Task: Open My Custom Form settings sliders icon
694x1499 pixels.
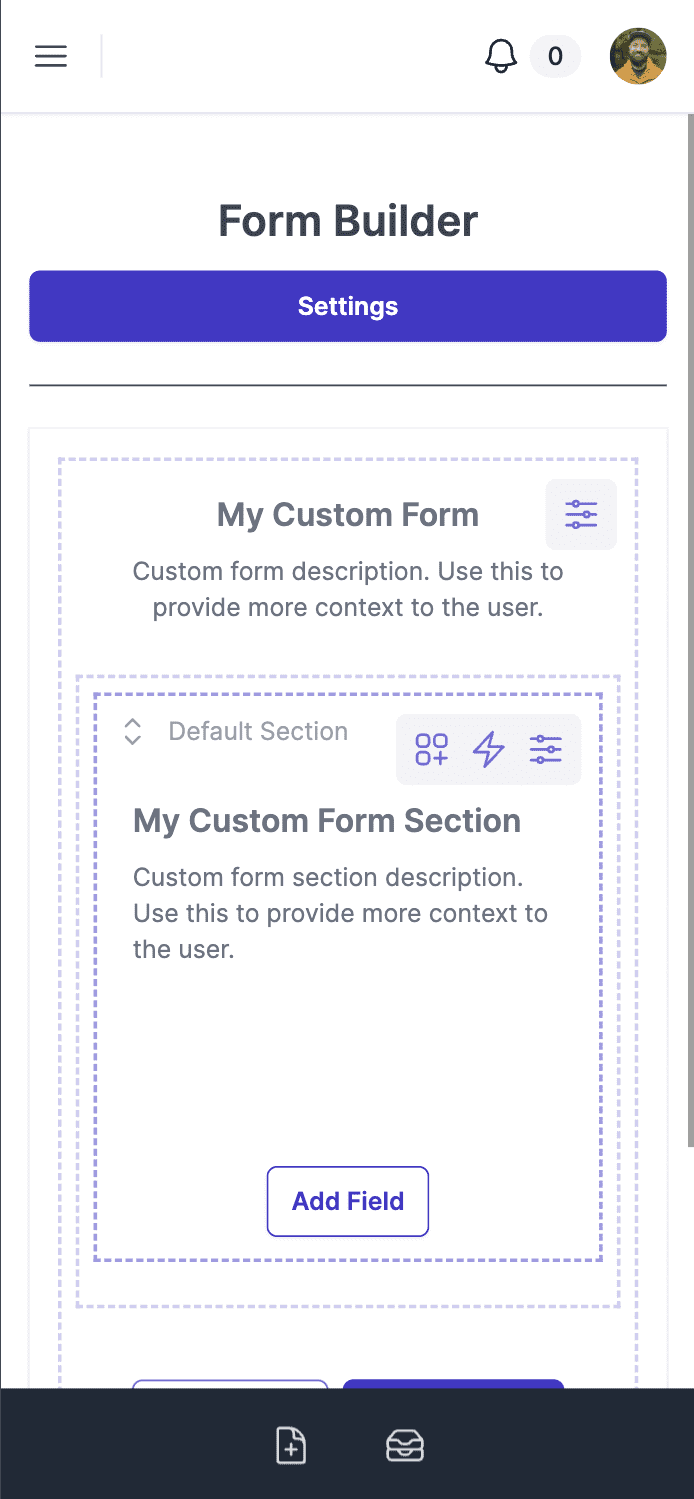Action: (581, 515)
